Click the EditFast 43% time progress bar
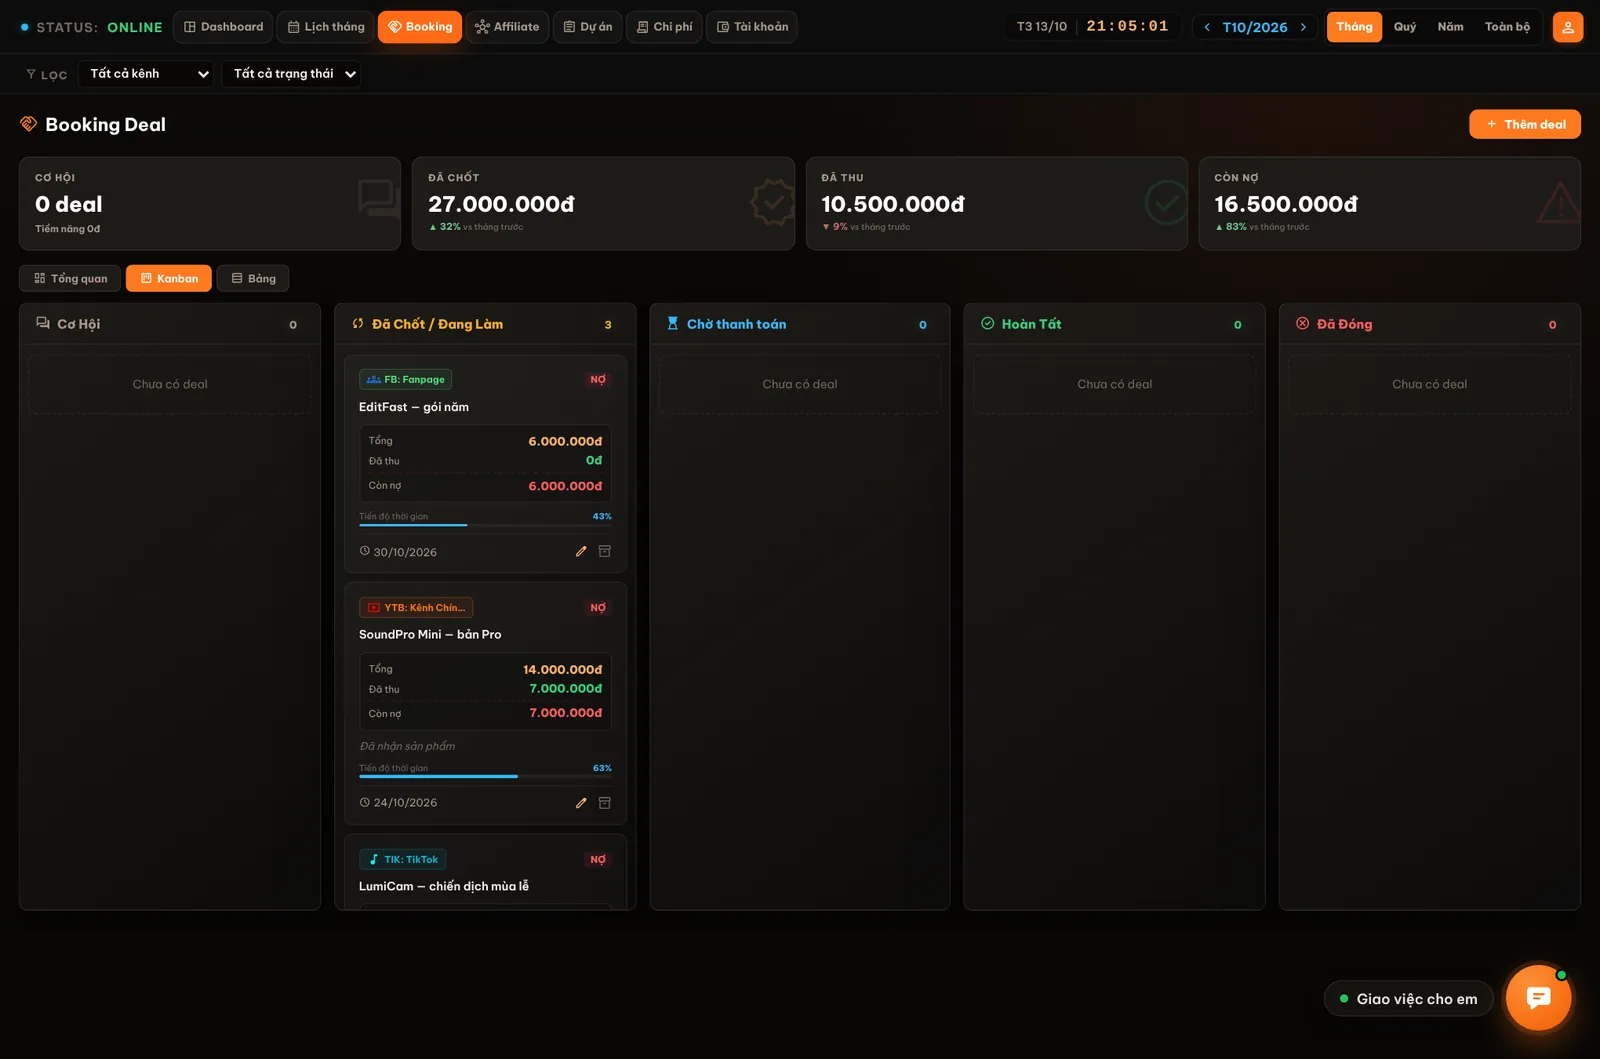Viewport: 1600px width, 1059px height. coord(485,524)
